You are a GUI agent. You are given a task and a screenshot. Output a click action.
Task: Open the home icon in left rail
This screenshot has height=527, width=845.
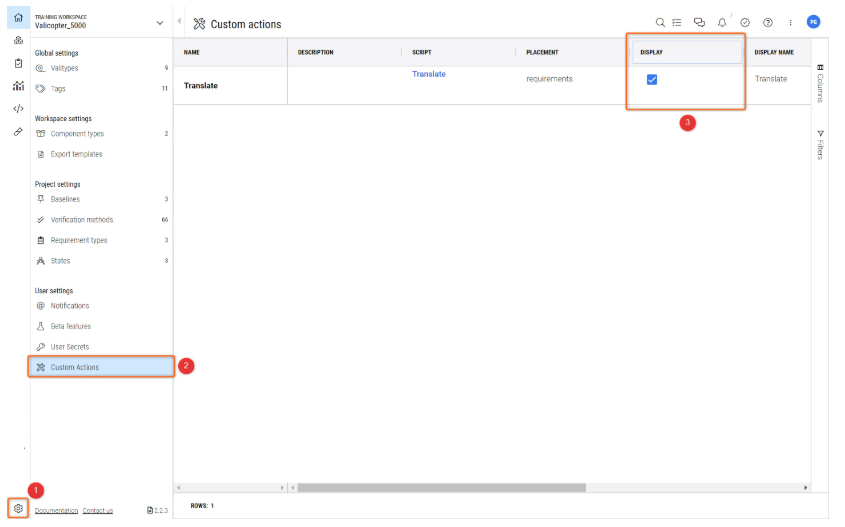click(18, 18)
